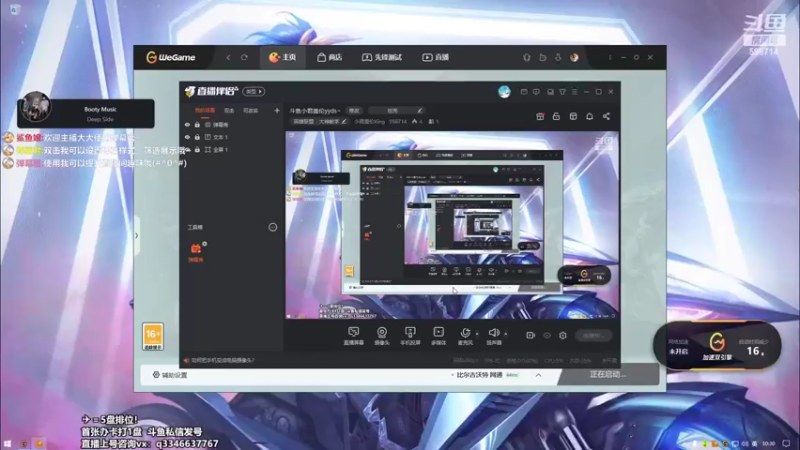Click the 加速双引擎 accelerator widget
The height and width of the screenshot is (450, 800).
(717, 345)
